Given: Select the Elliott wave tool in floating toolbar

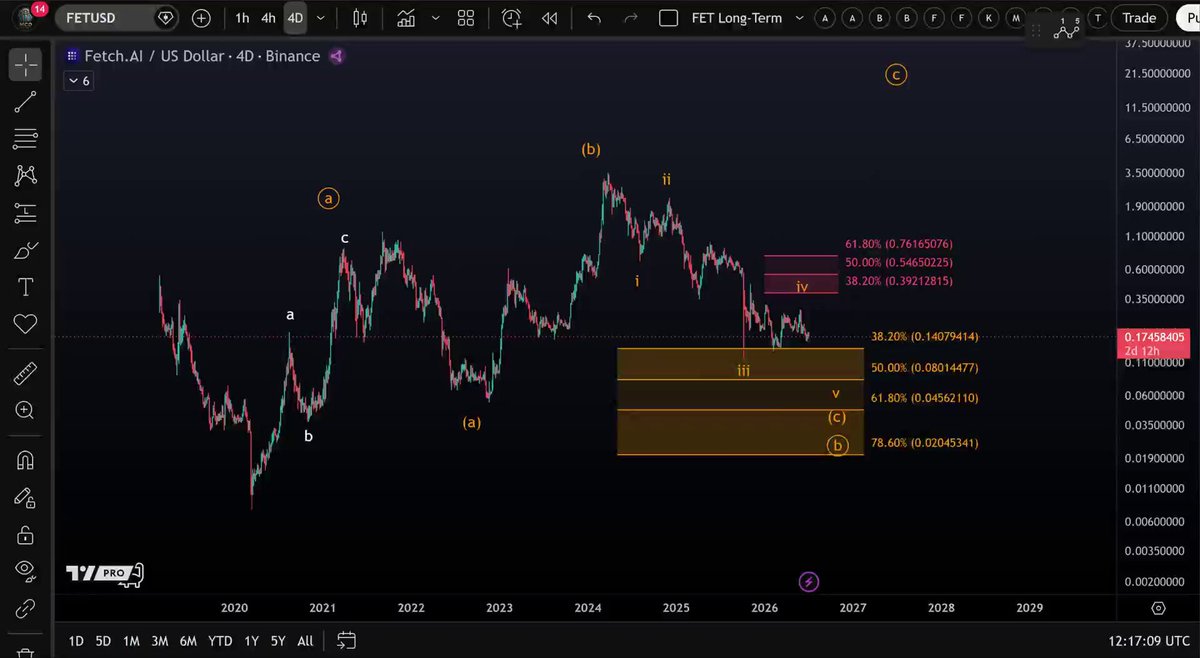Looking at the screenshot, I should tap(1067, 29).
